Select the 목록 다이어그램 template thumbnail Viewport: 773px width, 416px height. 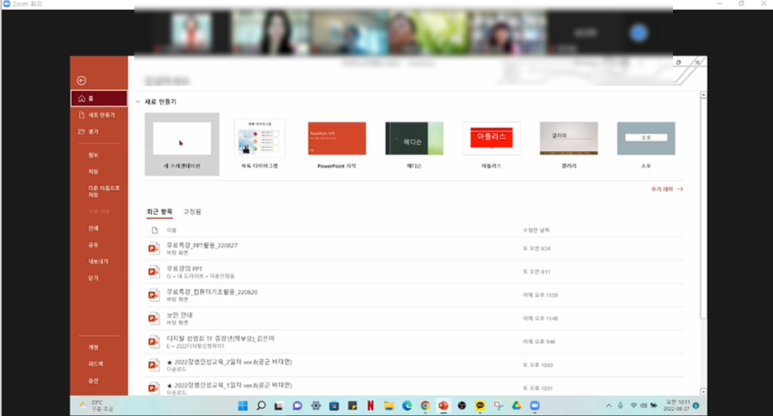click(259, 139)
